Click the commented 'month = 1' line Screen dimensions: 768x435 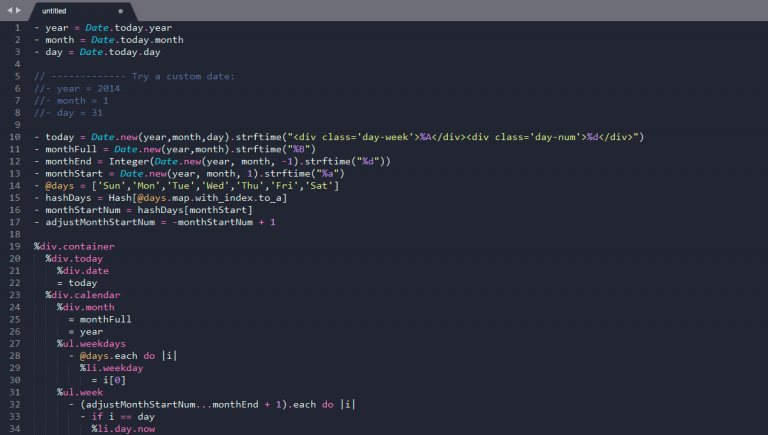point(72,101)
